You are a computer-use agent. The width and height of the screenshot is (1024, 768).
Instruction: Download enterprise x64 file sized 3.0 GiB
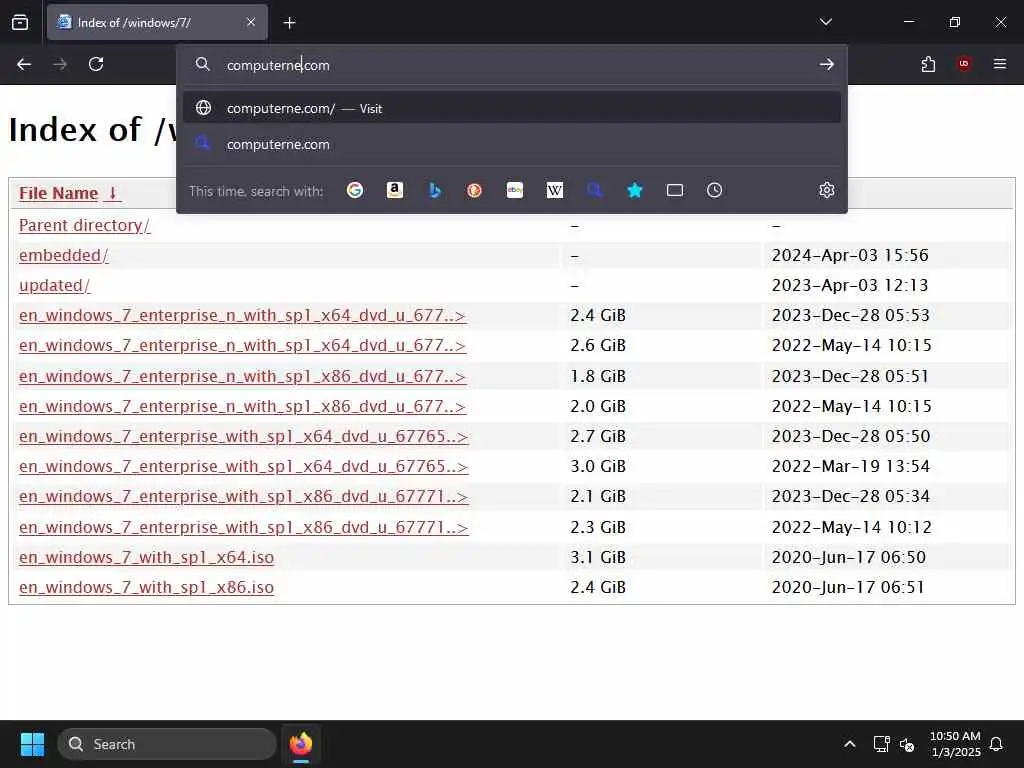244,466
